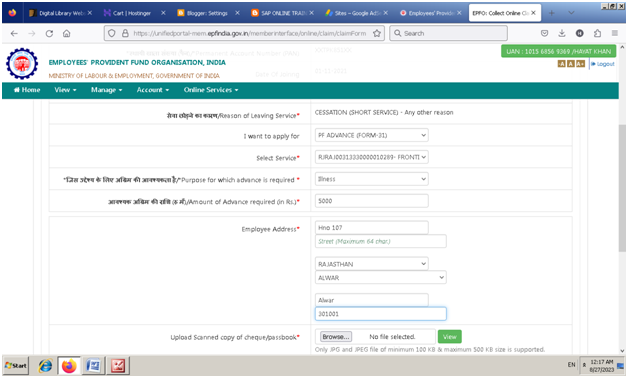
Task: Show the list all tabs chevron
Action: click(572, 13)
